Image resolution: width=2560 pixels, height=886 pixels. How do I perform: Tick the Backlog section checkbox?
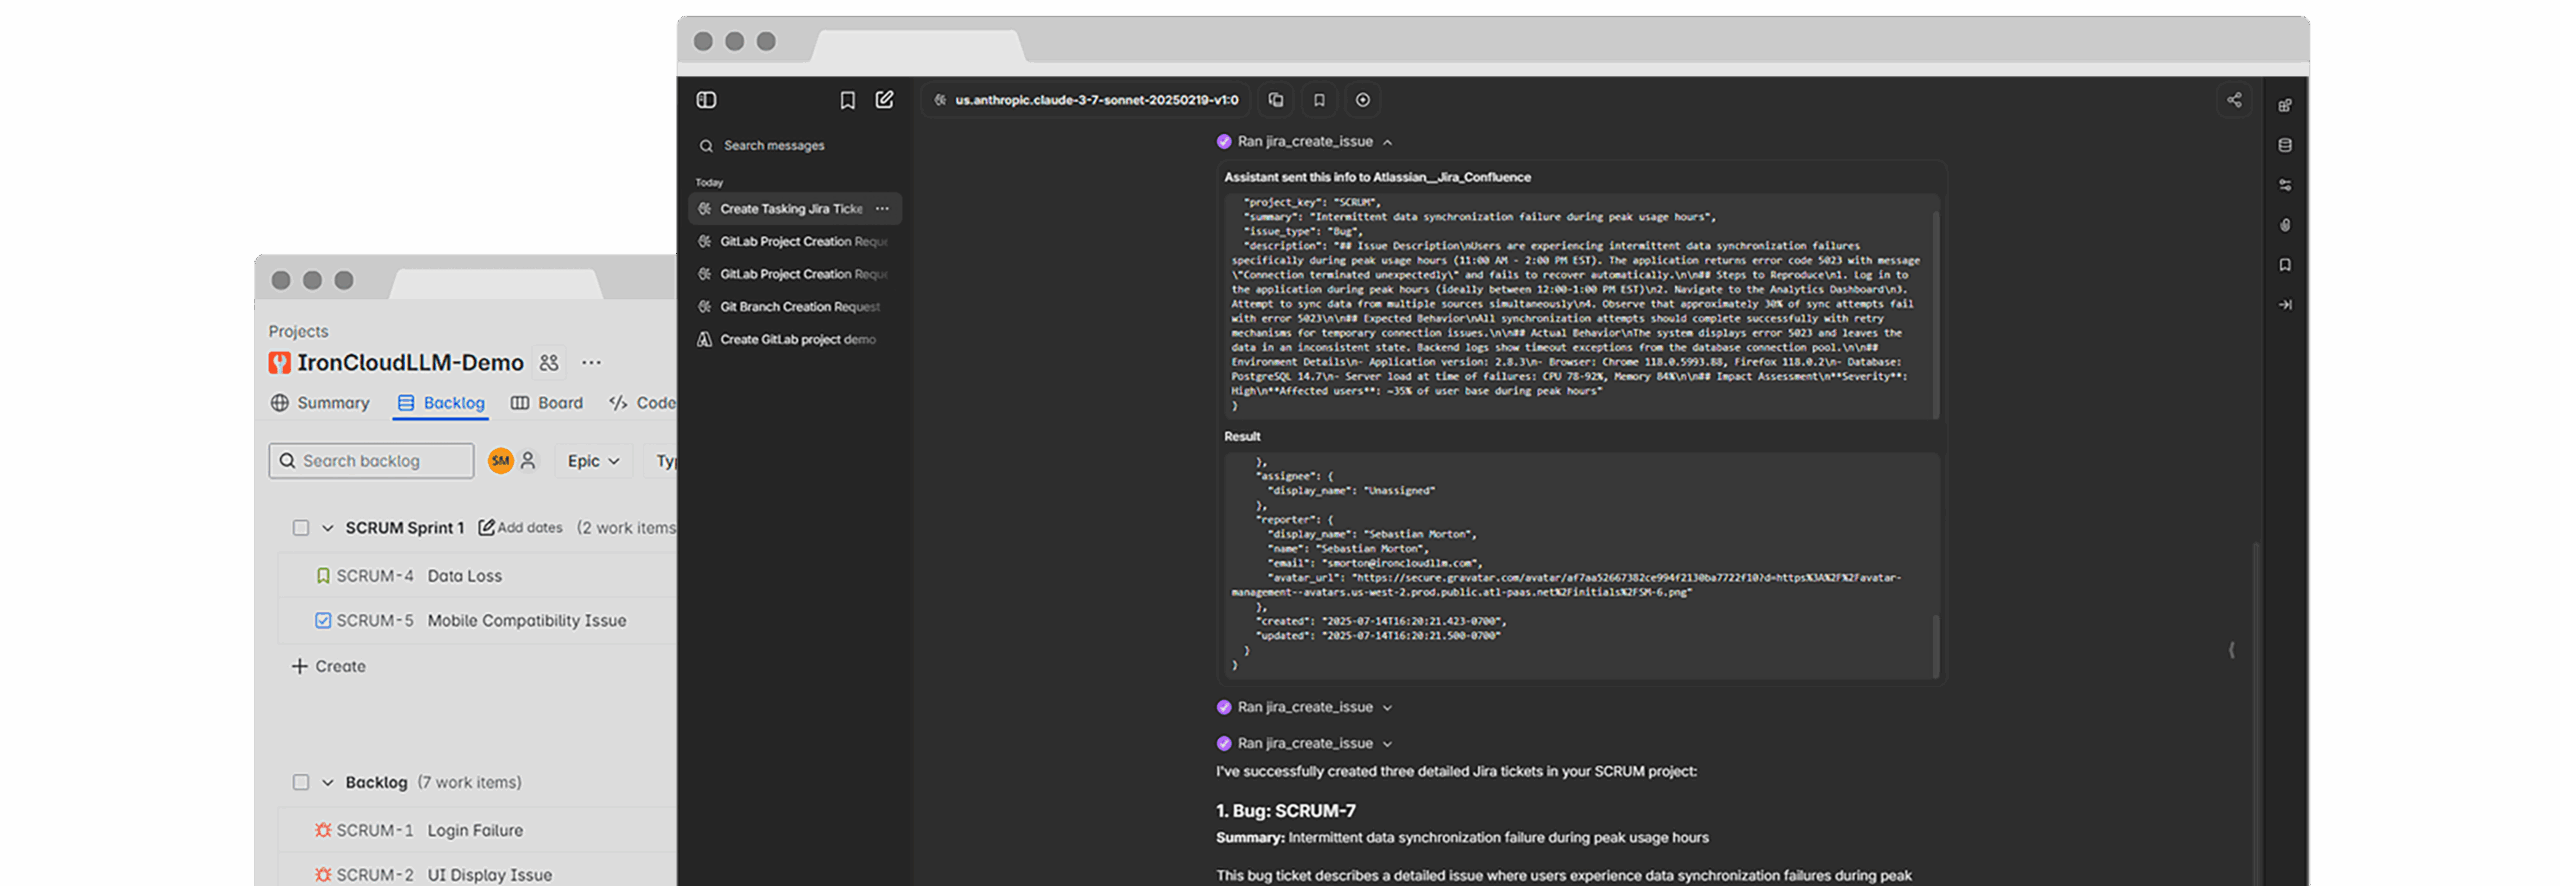click(x=300, y=783)
